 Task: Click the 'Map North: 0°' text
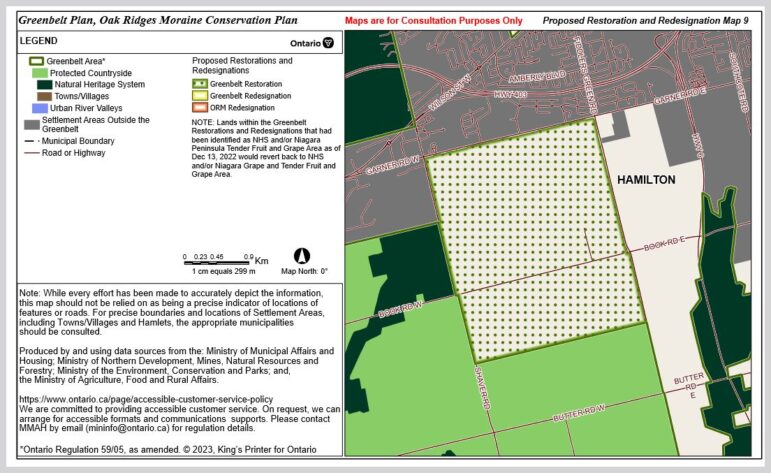(304, 271)
